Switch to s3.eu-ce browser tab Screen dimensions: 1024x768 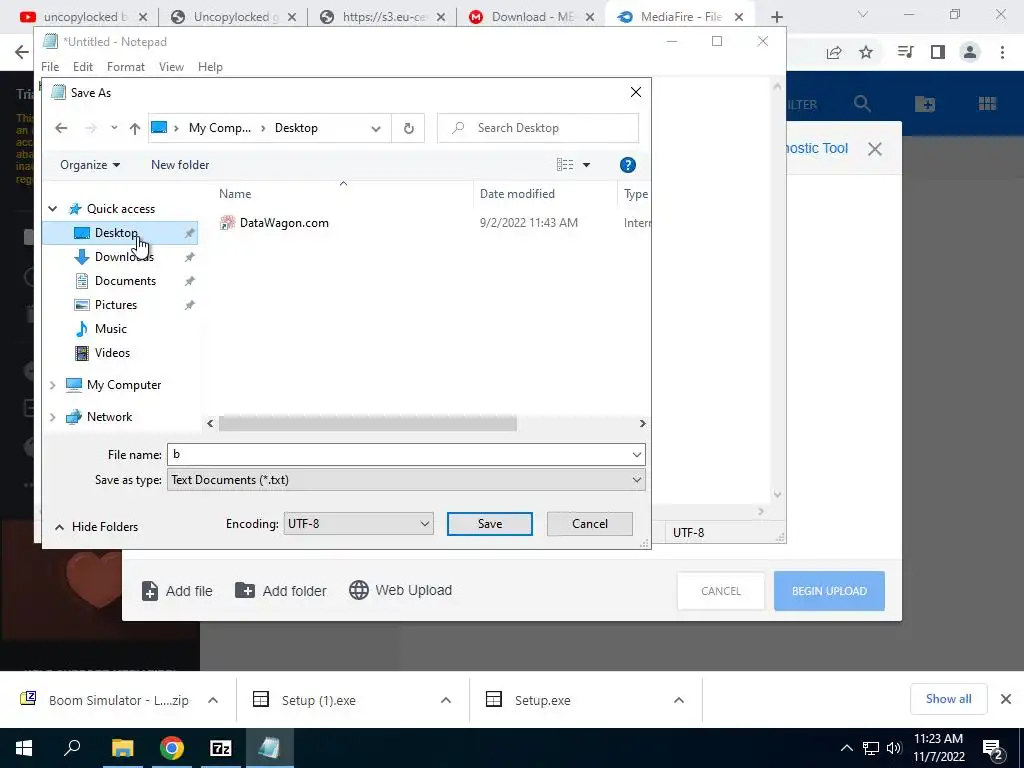click(x=383, y=17)
